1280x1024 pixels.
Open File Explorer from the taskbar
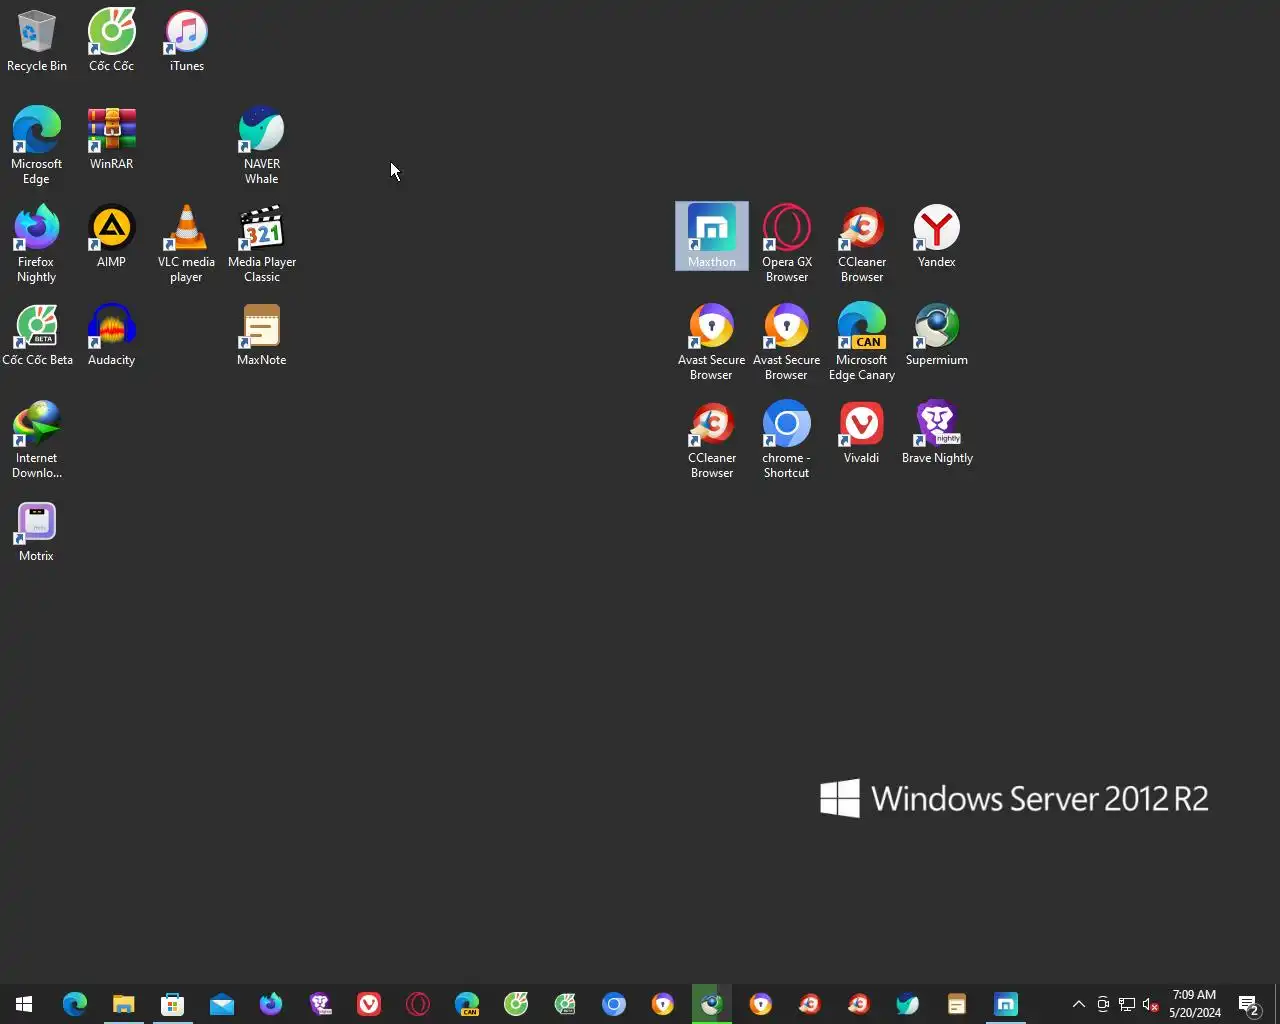click(x=124, y=1004)
